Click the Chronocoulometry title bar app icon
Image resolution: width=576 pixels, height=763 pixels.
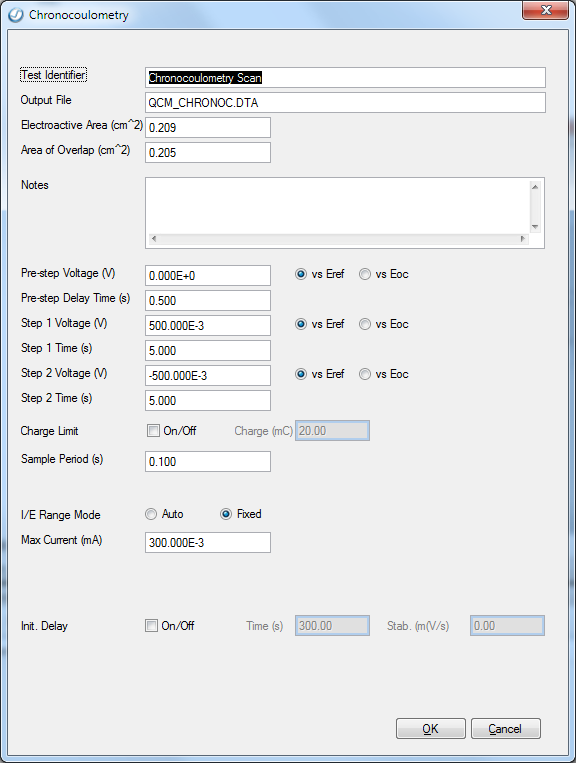pyautogui.click(x=16, y=15)
